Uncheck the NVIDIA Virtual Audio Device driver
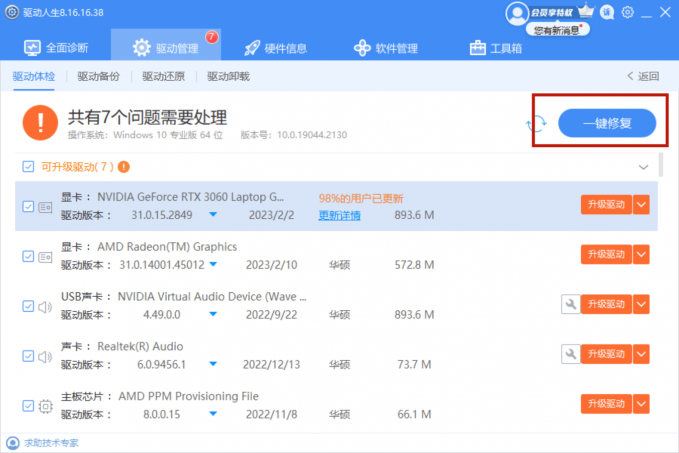The height and width of the screenshot is (453, 679). (28, 306)
